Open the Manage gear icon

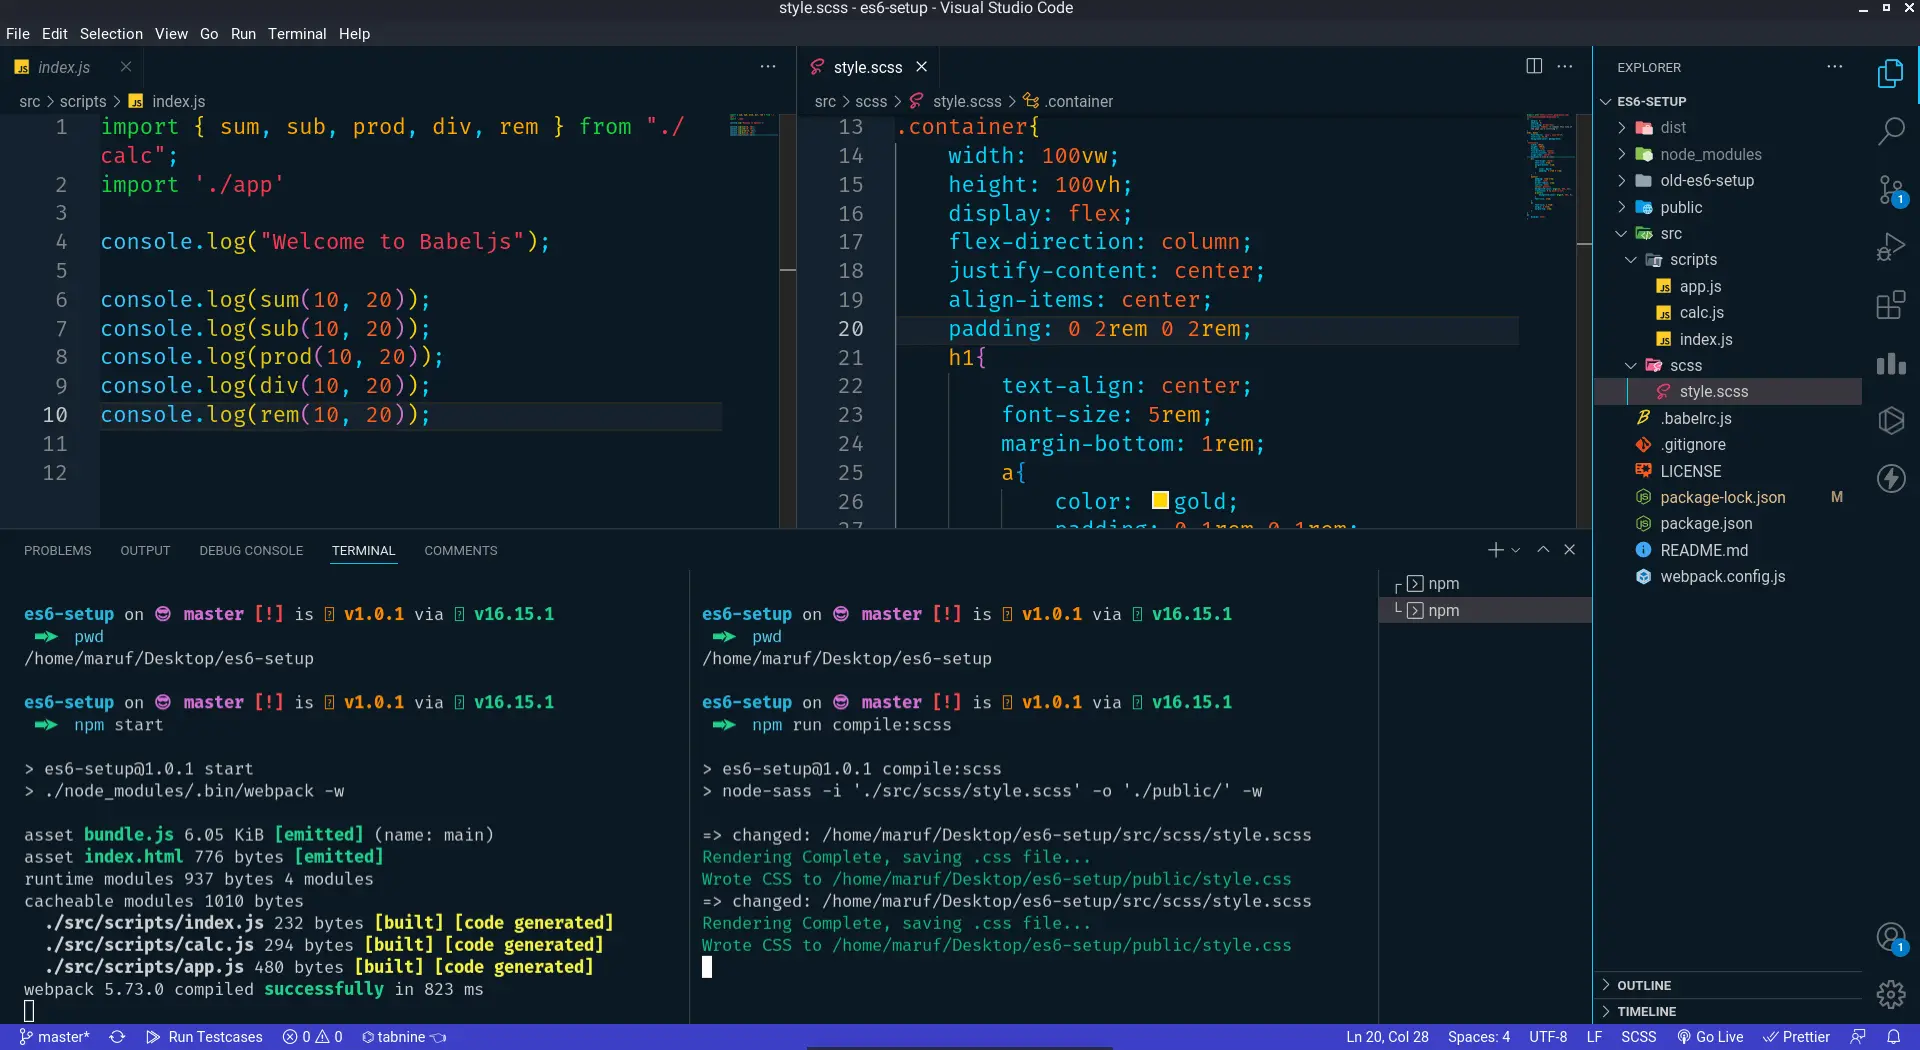[x=1890, y=995]
